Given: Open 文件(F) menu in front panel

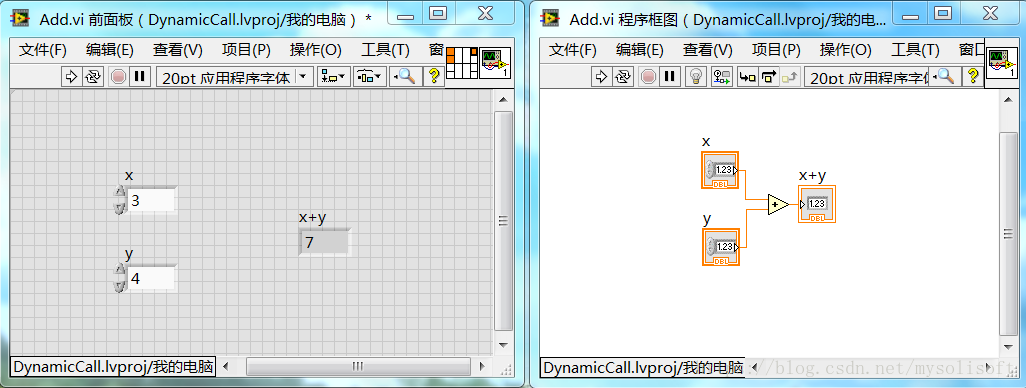Looking at the screenshot, I should coord(43,50).
